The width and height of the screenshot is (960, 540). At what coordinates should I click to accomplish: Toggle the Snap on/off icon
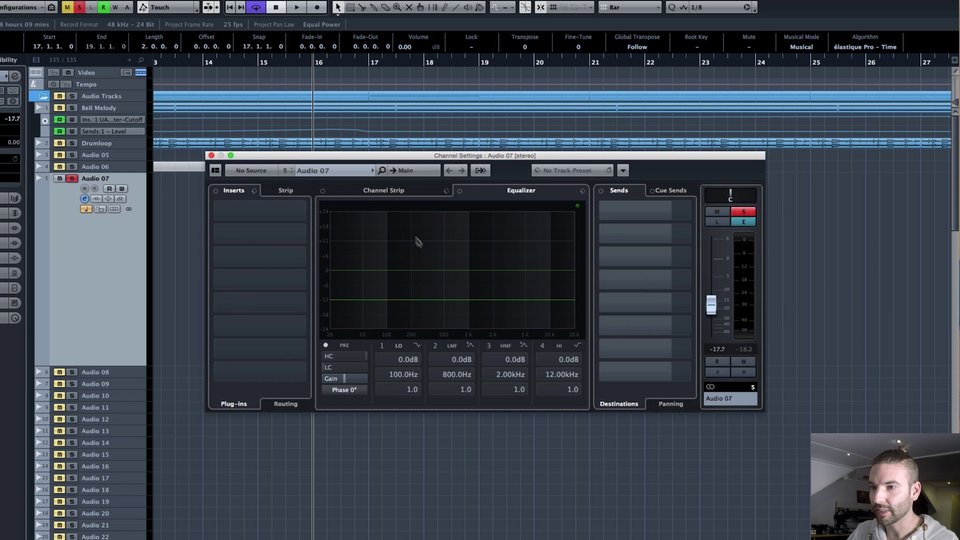click(541, 7)
